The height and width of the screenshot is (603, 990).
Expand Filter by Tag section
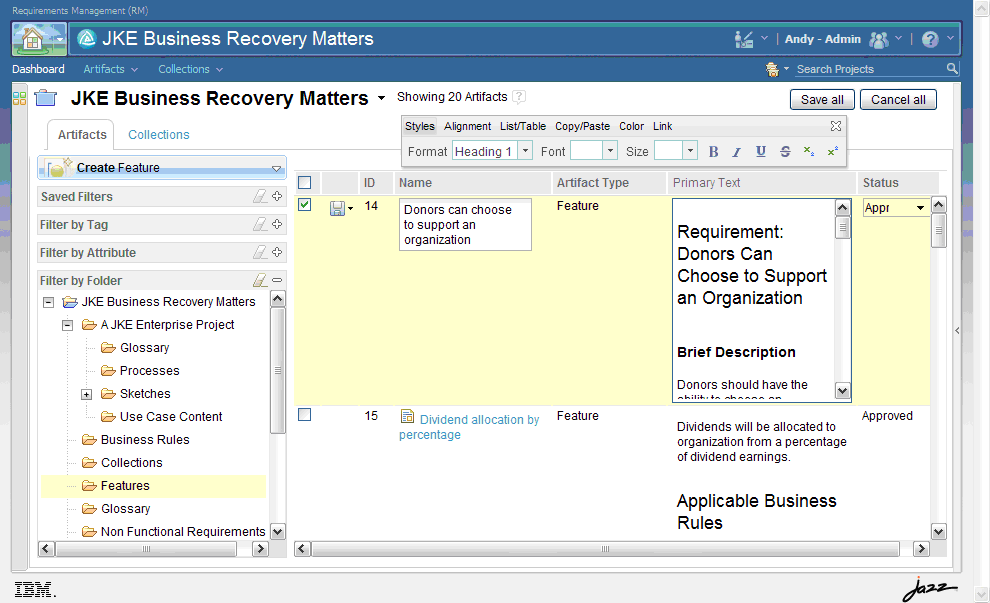277,224
